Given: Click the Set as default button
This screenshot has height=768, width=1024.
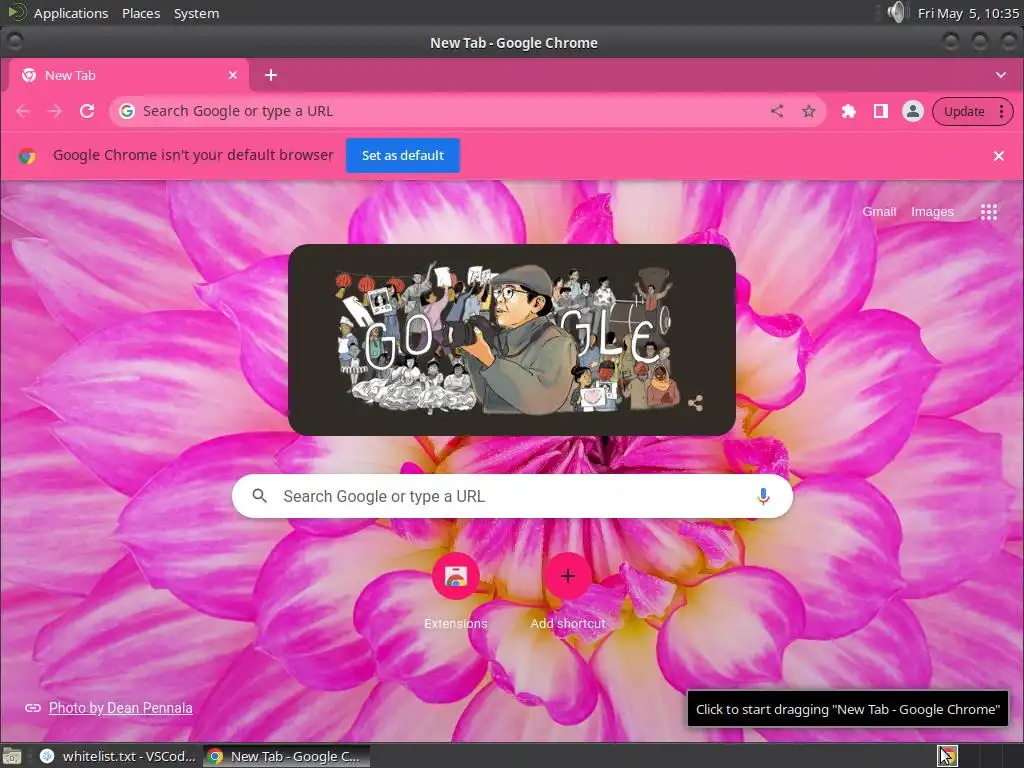Looking at the screenshot, I should tap(403, 155).
